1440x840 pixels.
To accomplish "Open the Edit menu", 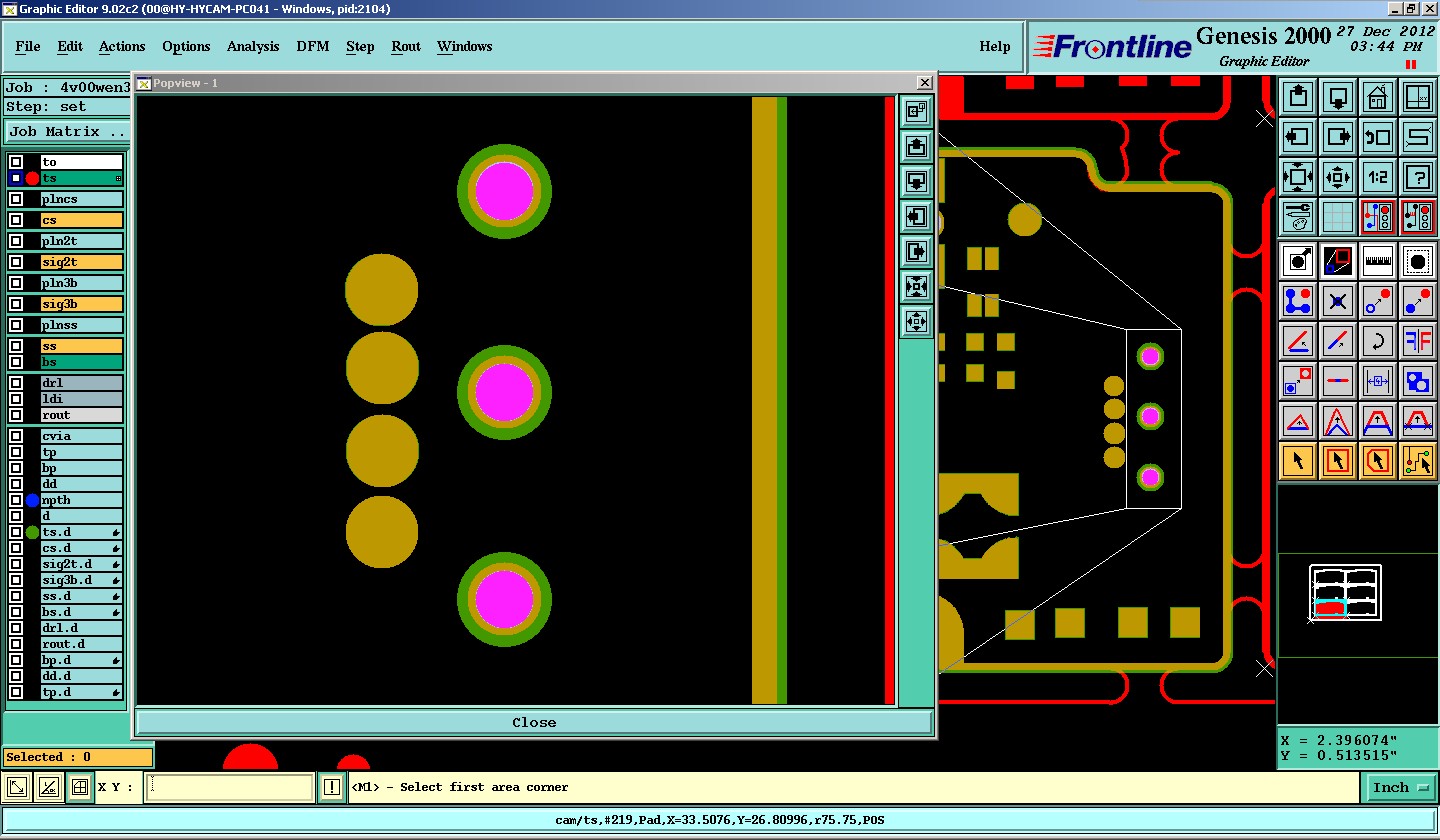I will [70, 46].
